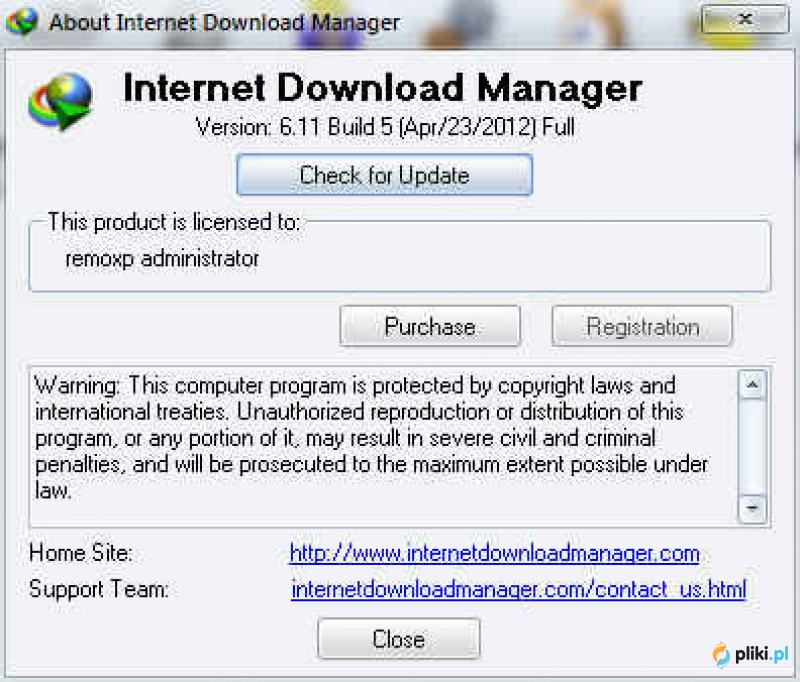Select the 'remoxp administrator' licensee text
Viewport: 800px width, 682px height.
tap(162, 259)
